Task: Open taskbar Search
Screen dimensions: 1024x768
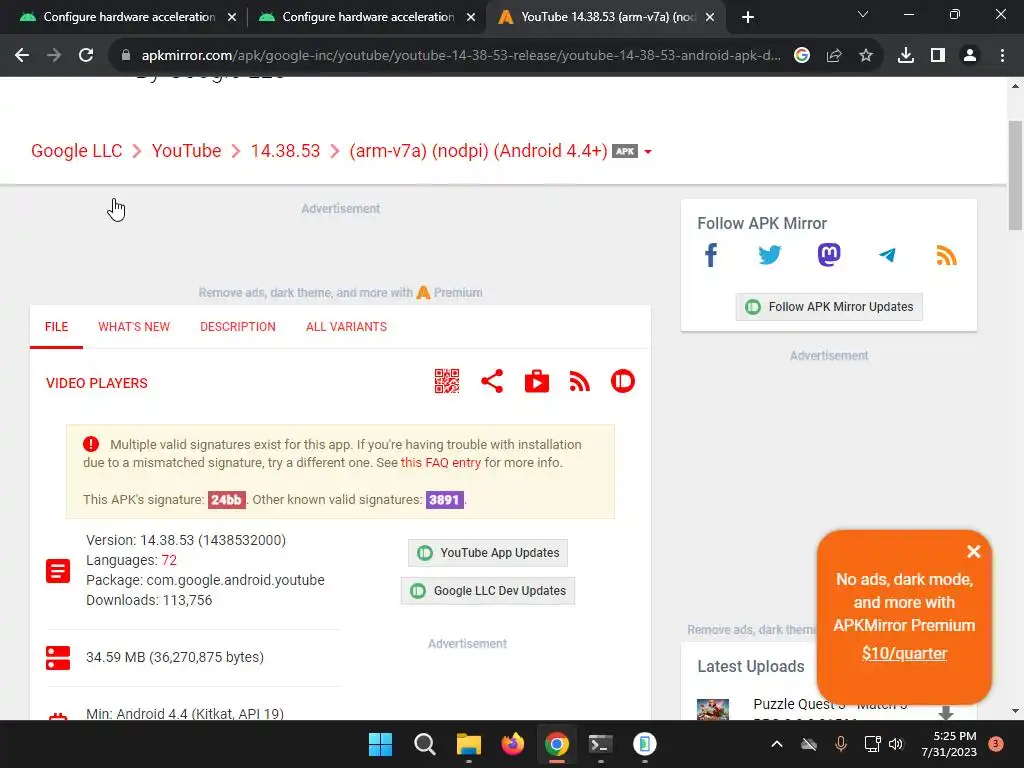Action: pyautogui.click(x=424, y=744)
